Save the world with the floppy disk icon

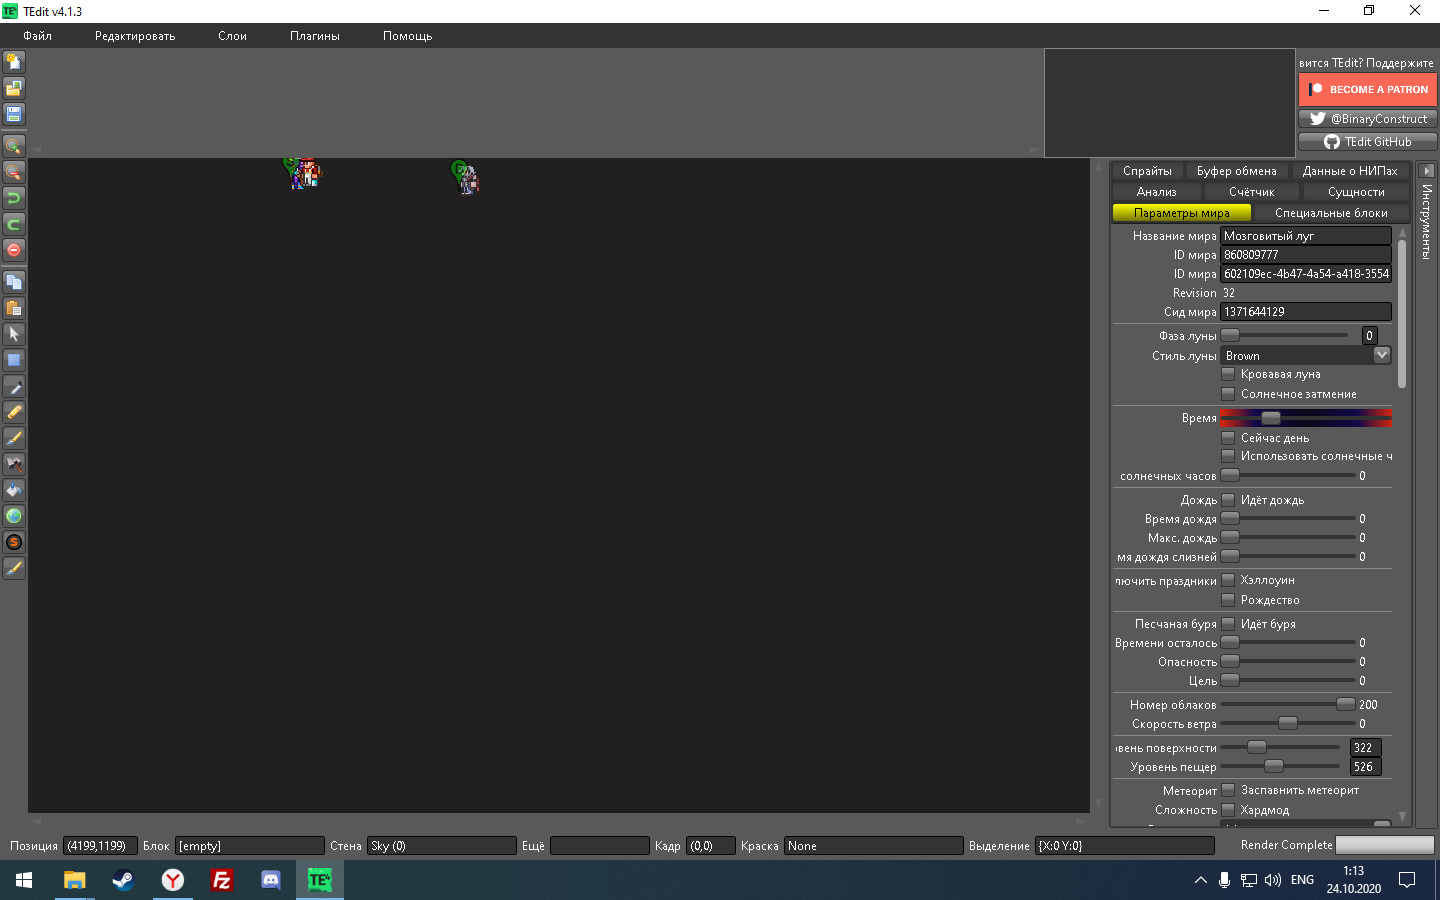coord(14,114)
